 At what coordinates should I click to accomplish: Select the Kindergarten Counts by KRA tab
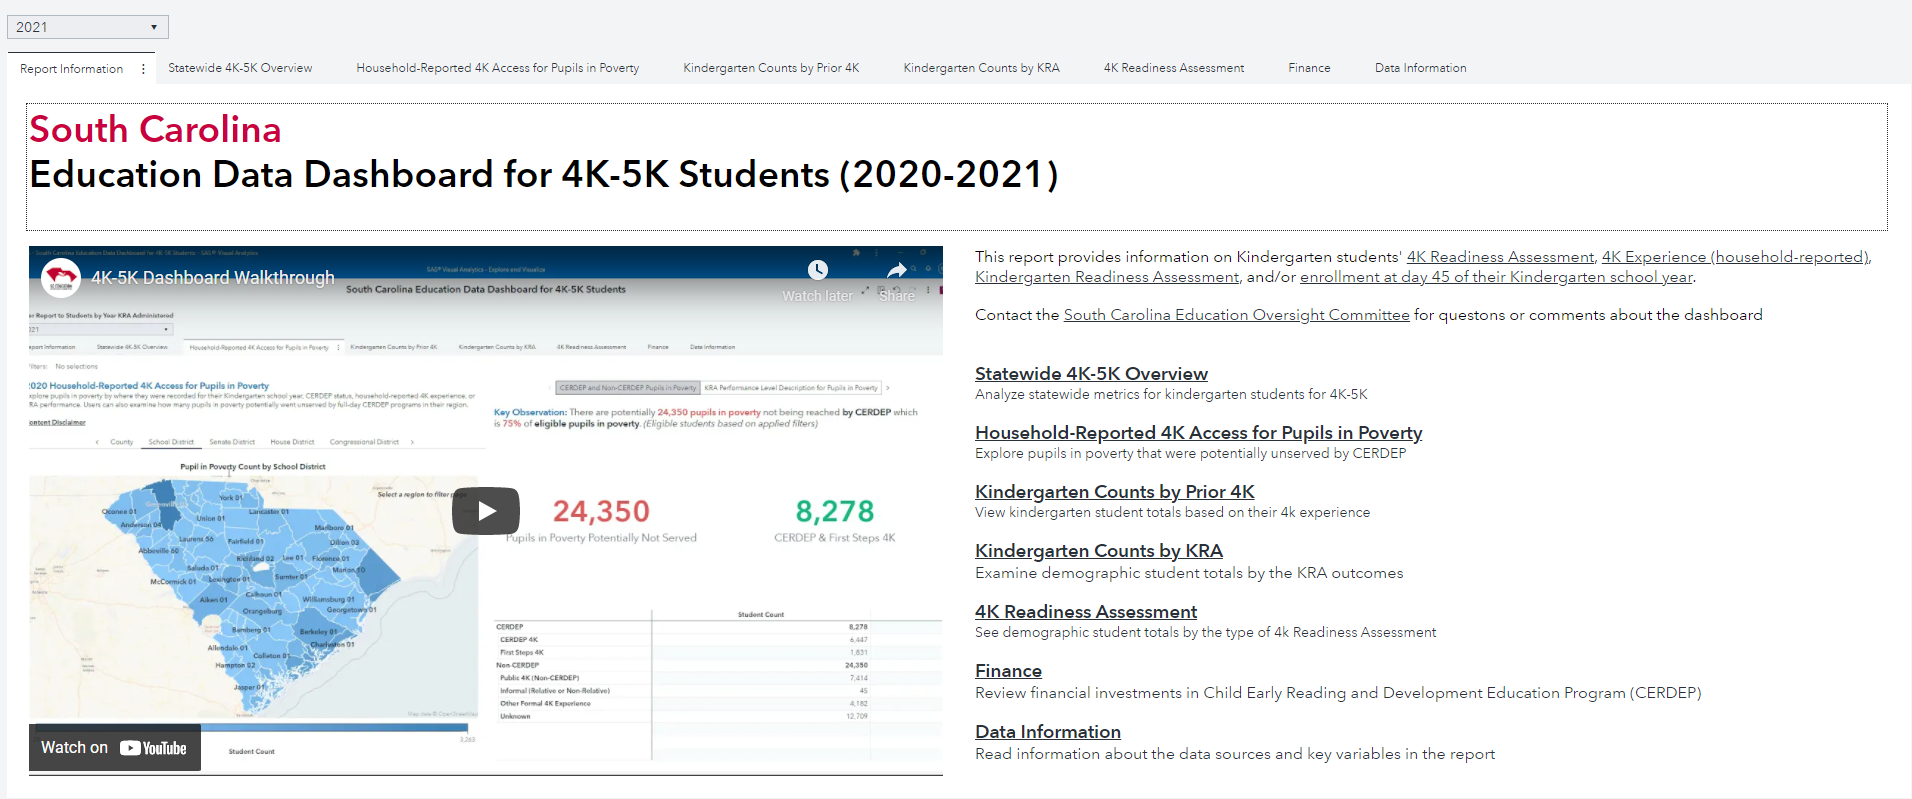point(981,68)
